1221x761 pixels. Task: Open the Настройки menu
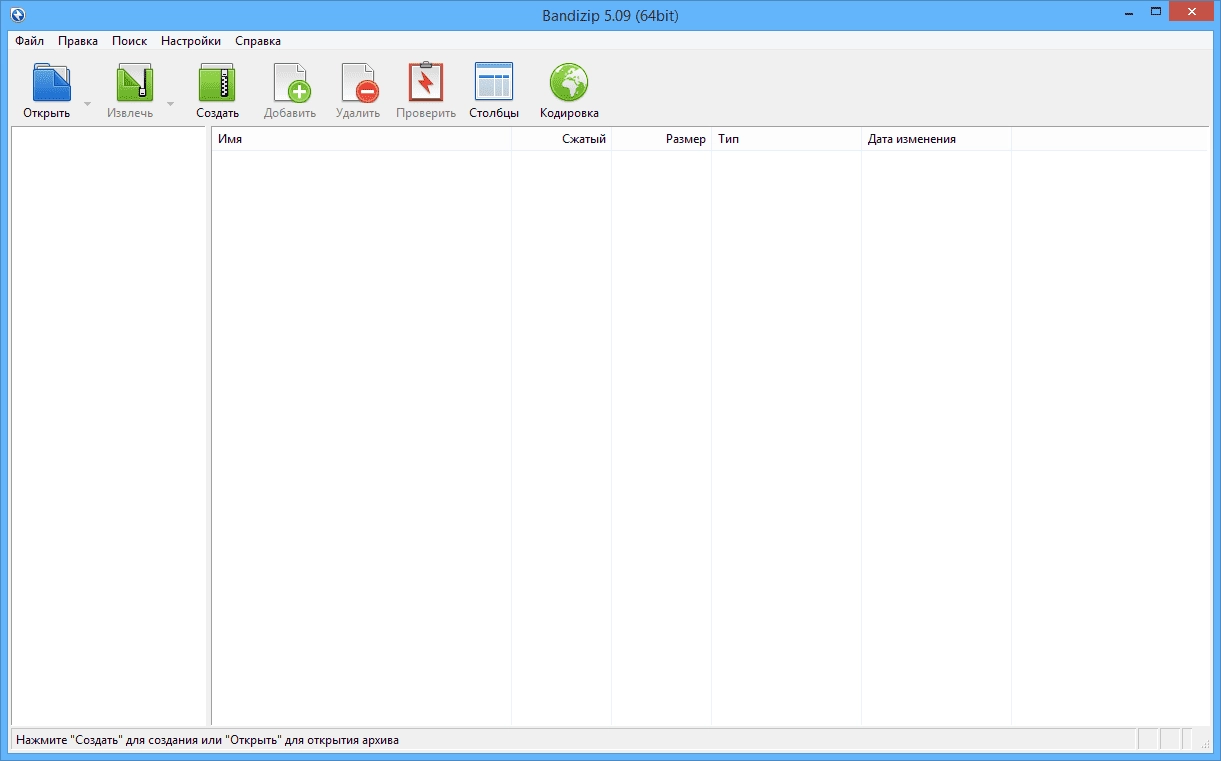click(x=191, y=41)
